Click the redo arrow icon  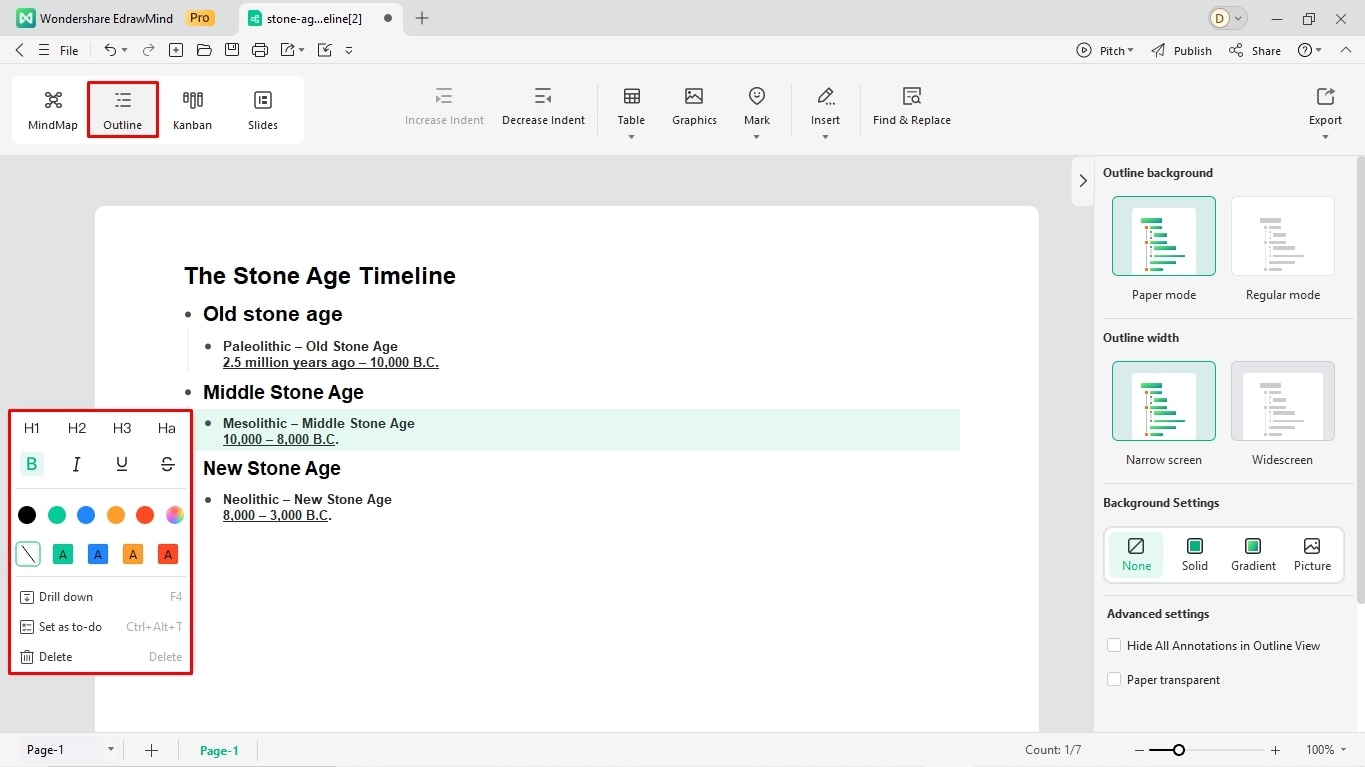[148, 50]
